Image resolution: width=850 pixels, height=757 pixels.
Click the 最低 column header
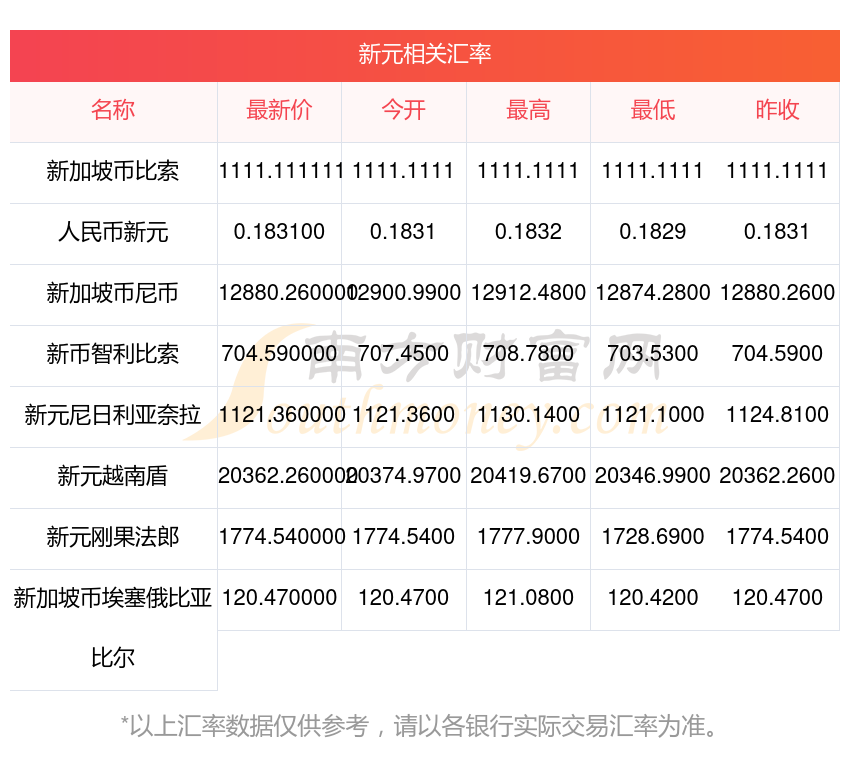tap(653, 110)
